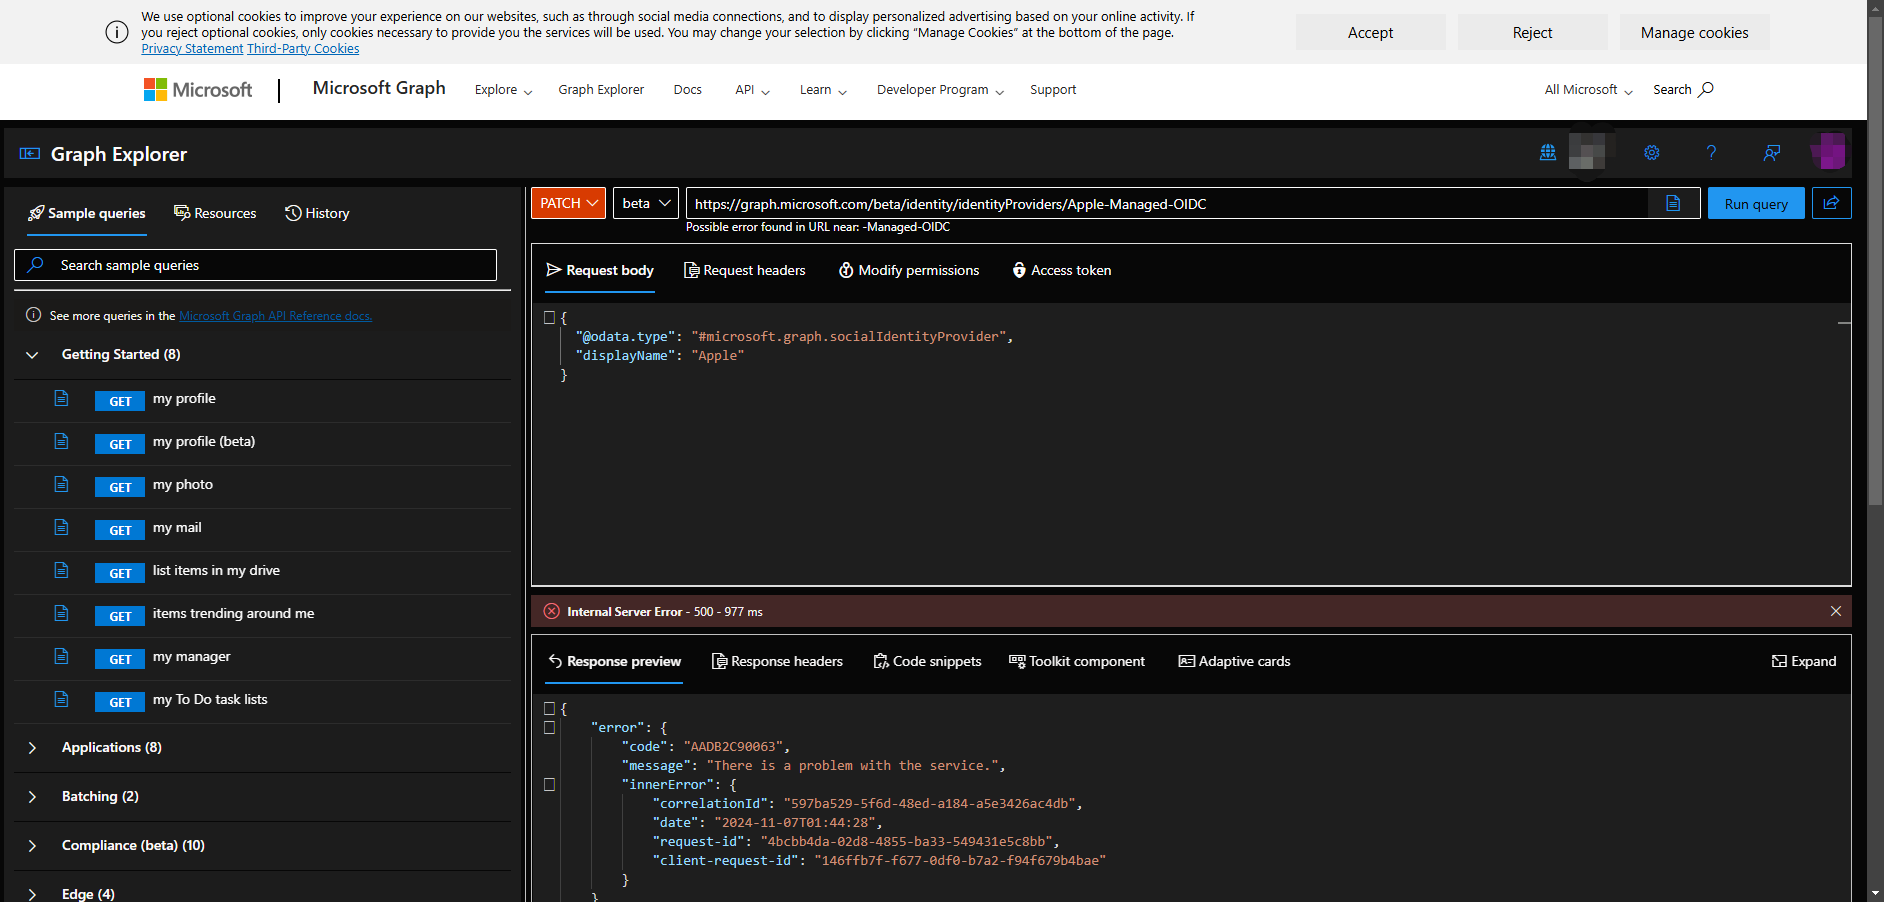This screenshot has width=1884, height=902.
Task: Expand the Edge (4) category
Action: pyautogui.click(x=32, y=894)
